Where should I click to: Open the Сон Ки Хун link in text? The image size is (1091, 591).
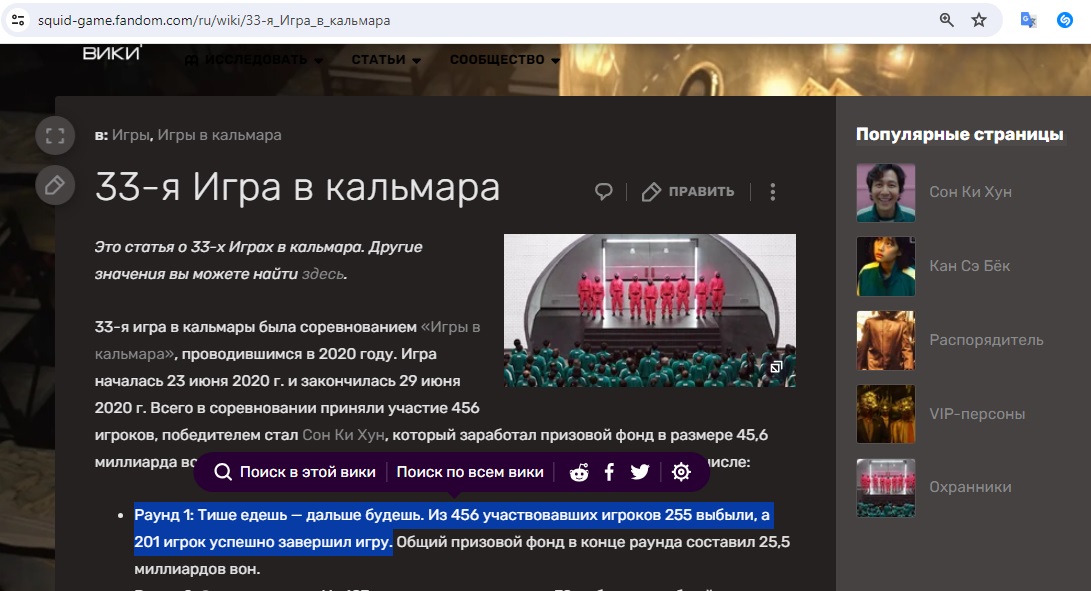tap(343, 435)
